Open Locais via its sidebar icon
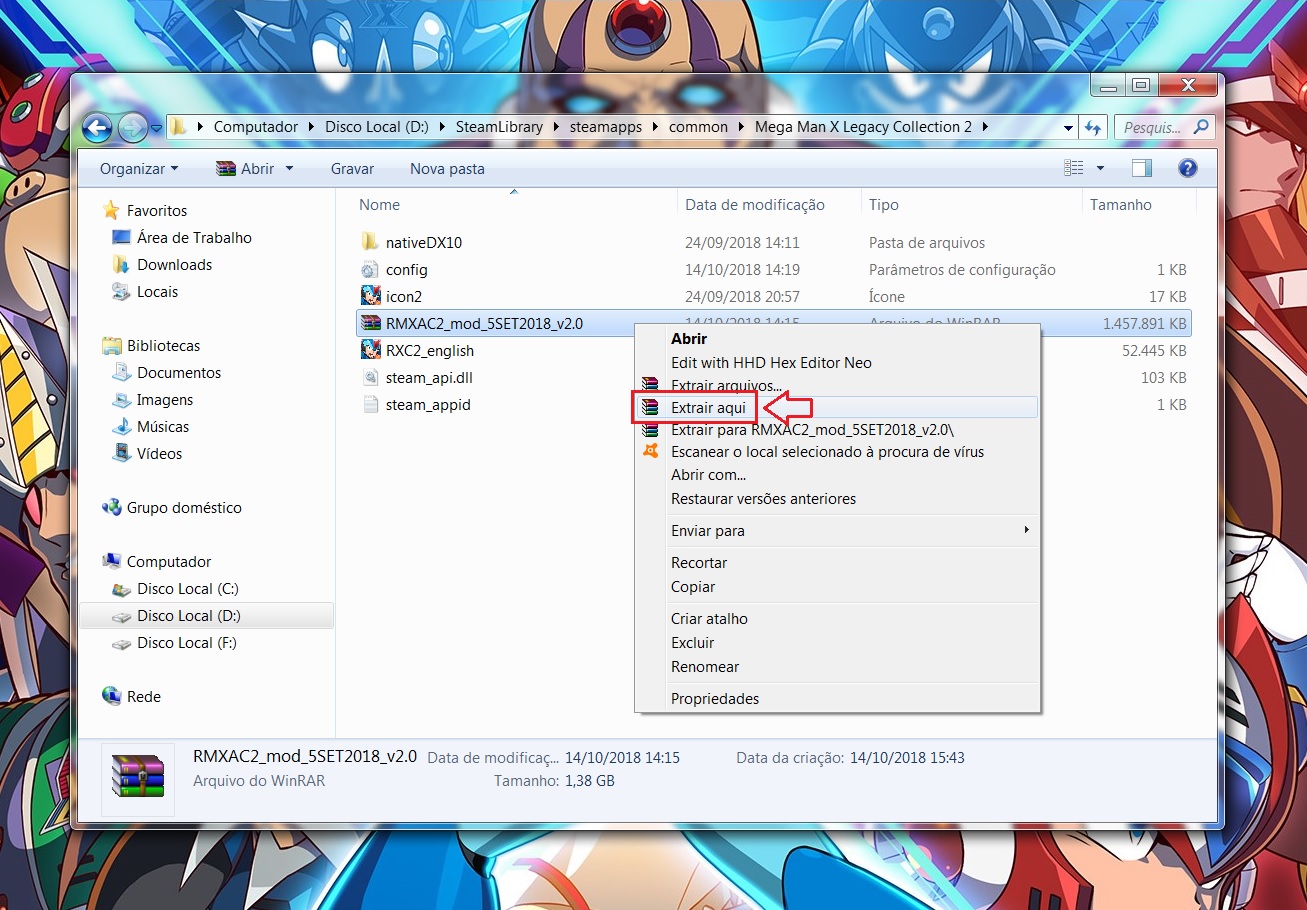Screen dimensions: 1307x910 click(121, 291)
